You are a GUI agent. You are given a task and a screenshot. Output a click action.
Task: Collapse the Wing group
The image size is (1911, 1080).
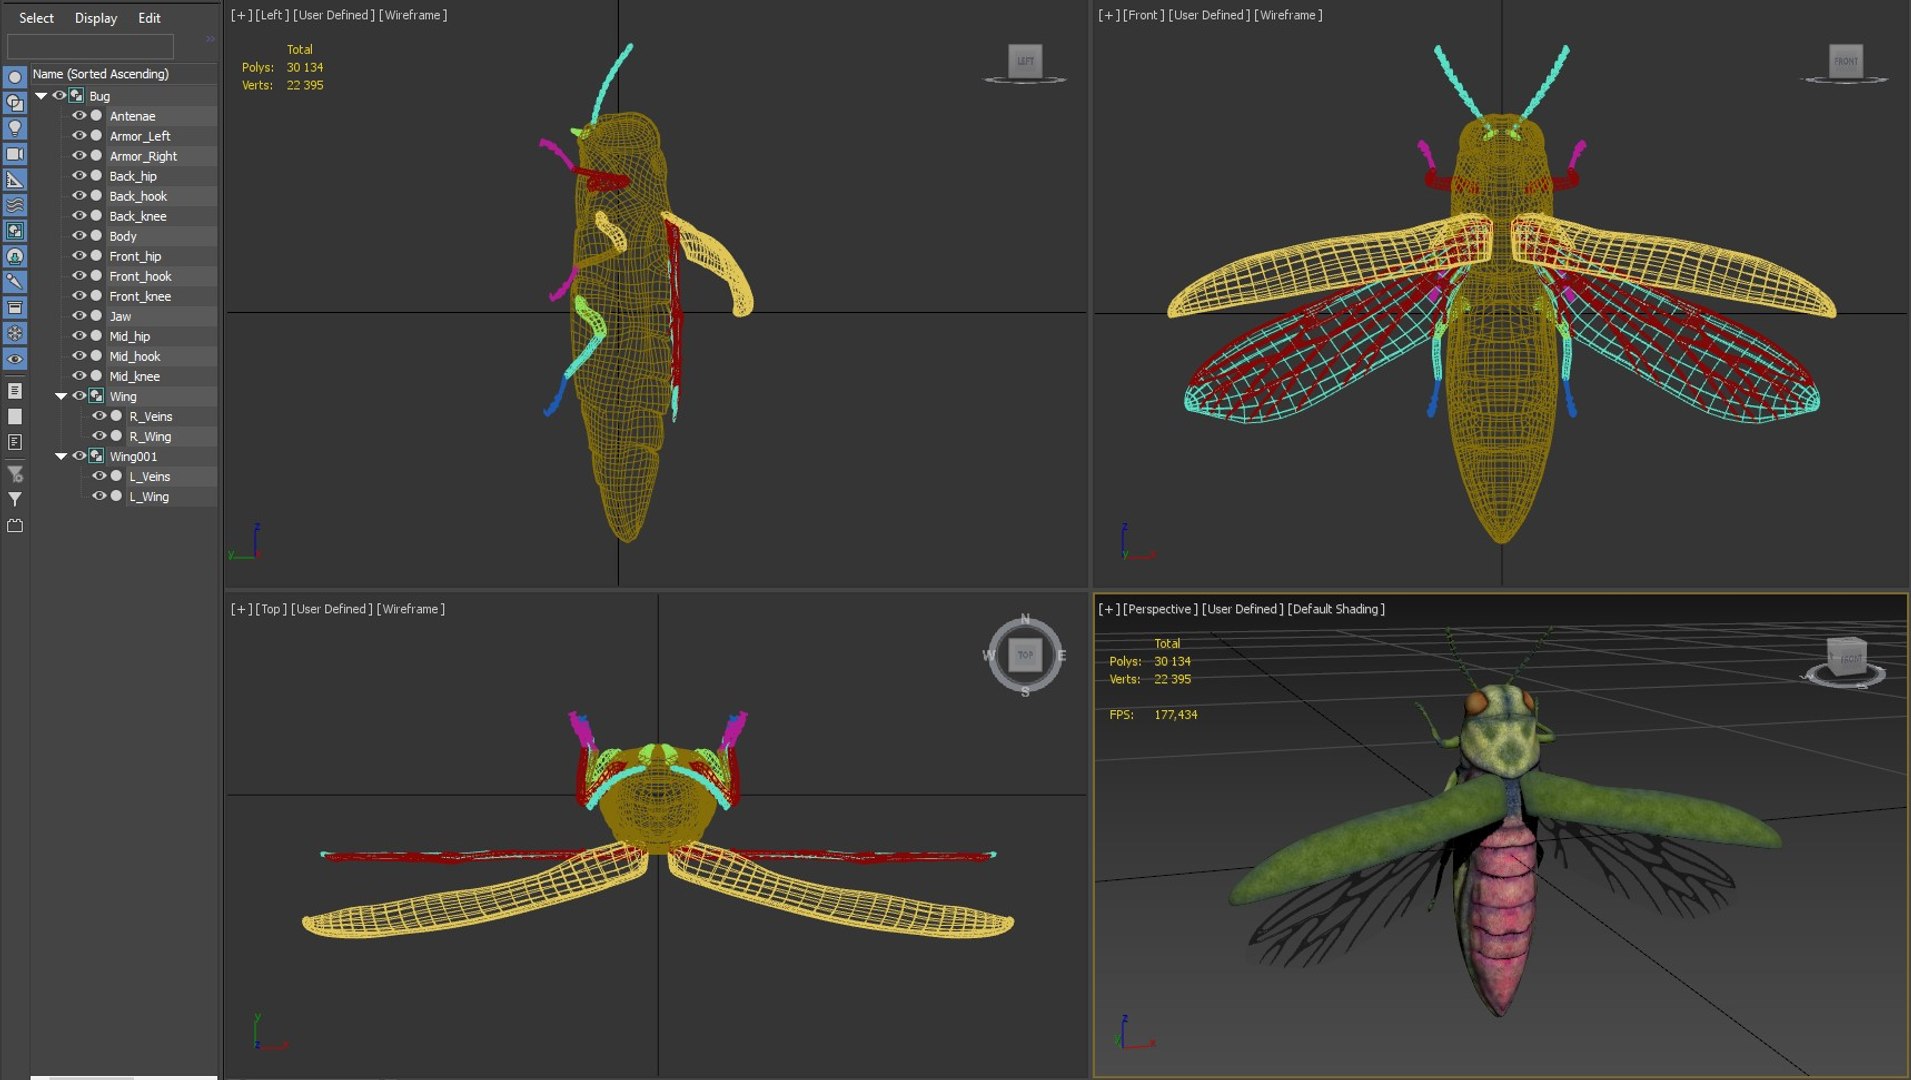coord(61,396)
